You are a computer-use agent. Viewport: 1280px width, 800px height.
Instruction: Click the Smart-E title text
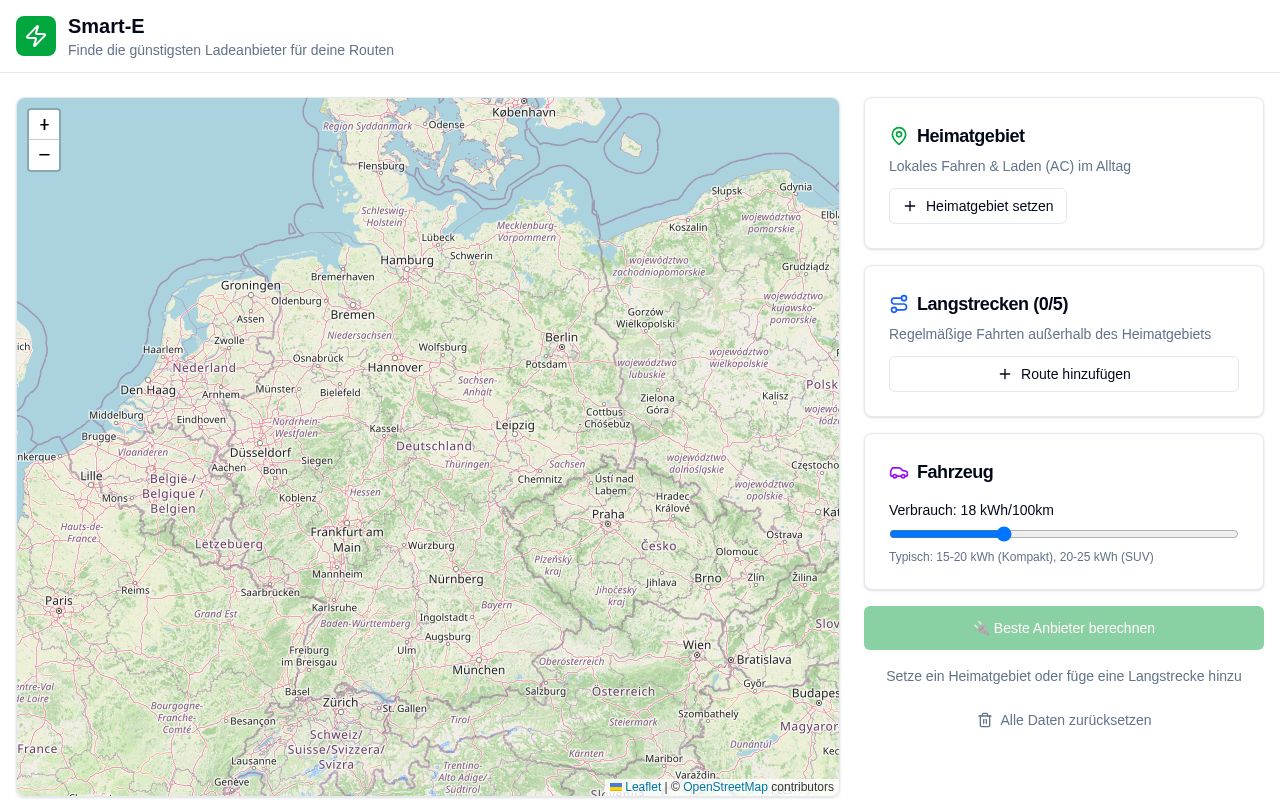click(106, 26)
